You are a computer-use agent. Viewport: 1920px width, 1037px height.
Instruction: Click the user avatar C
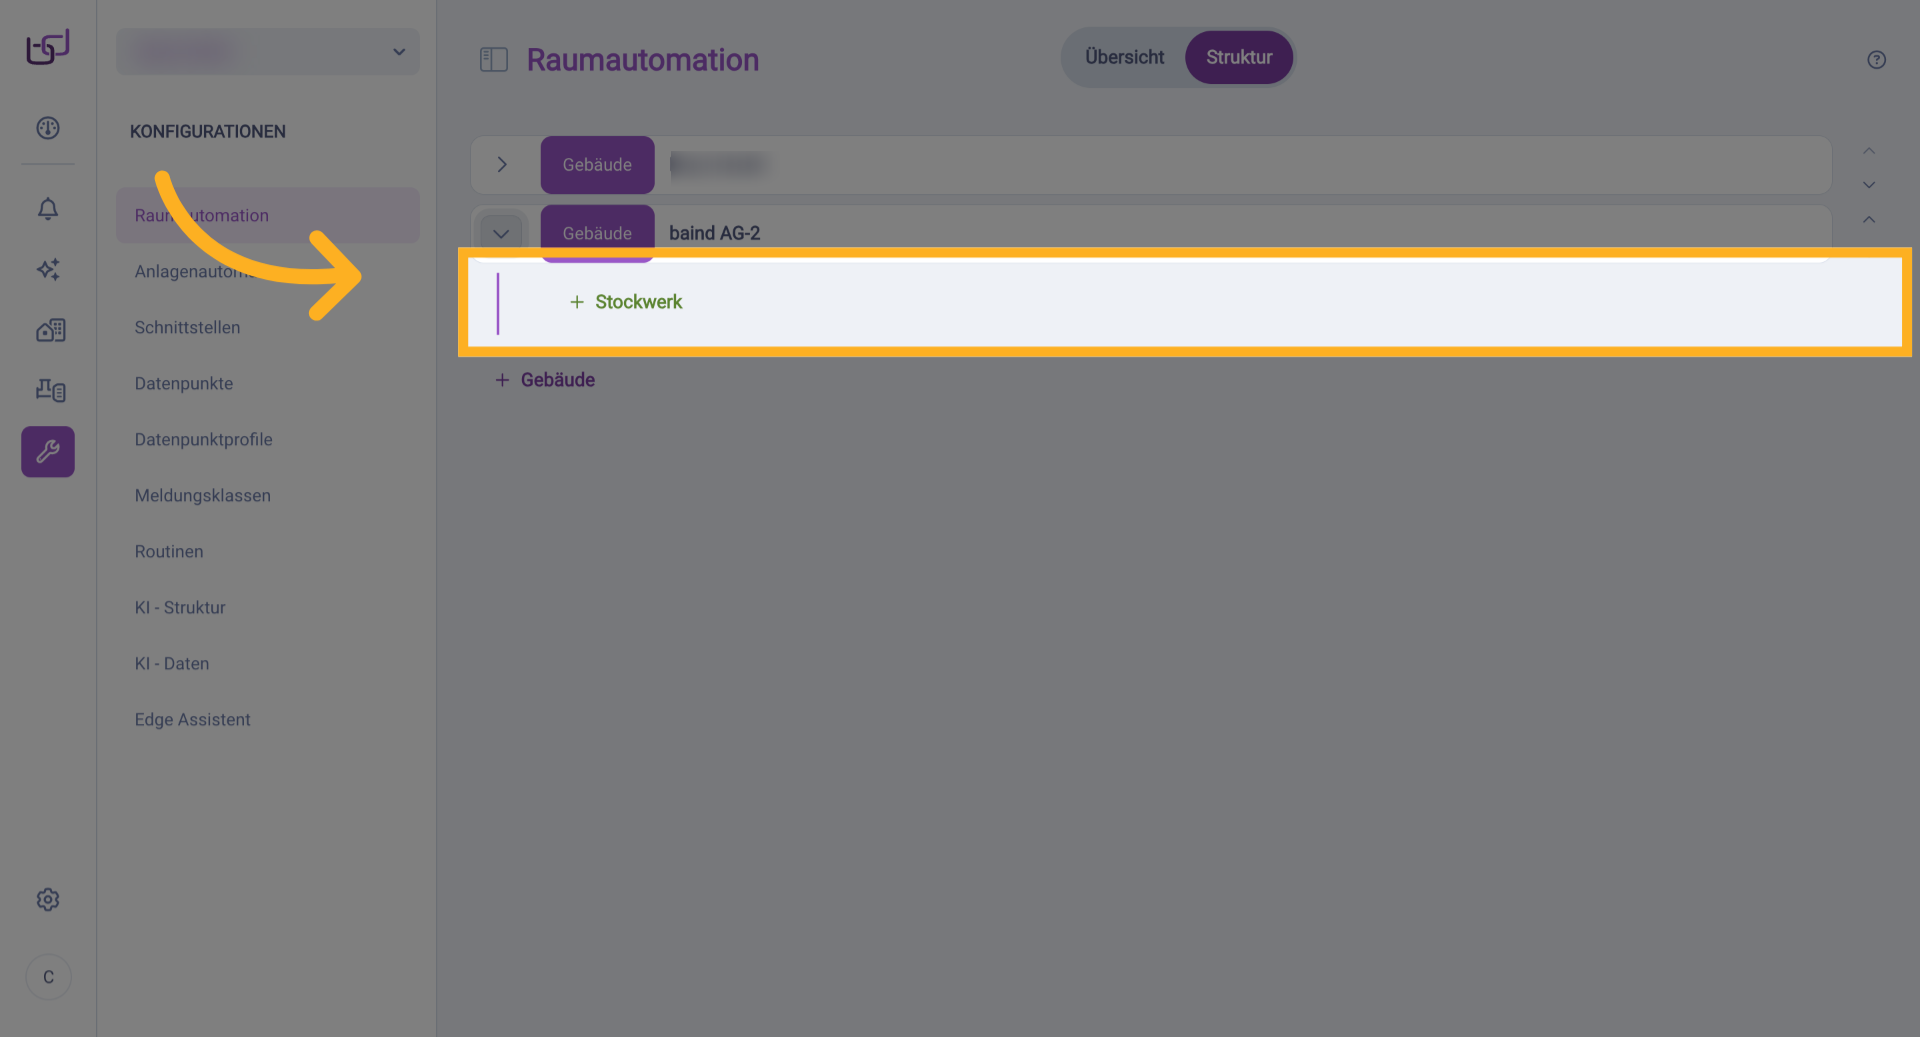[x=48, y=977]
